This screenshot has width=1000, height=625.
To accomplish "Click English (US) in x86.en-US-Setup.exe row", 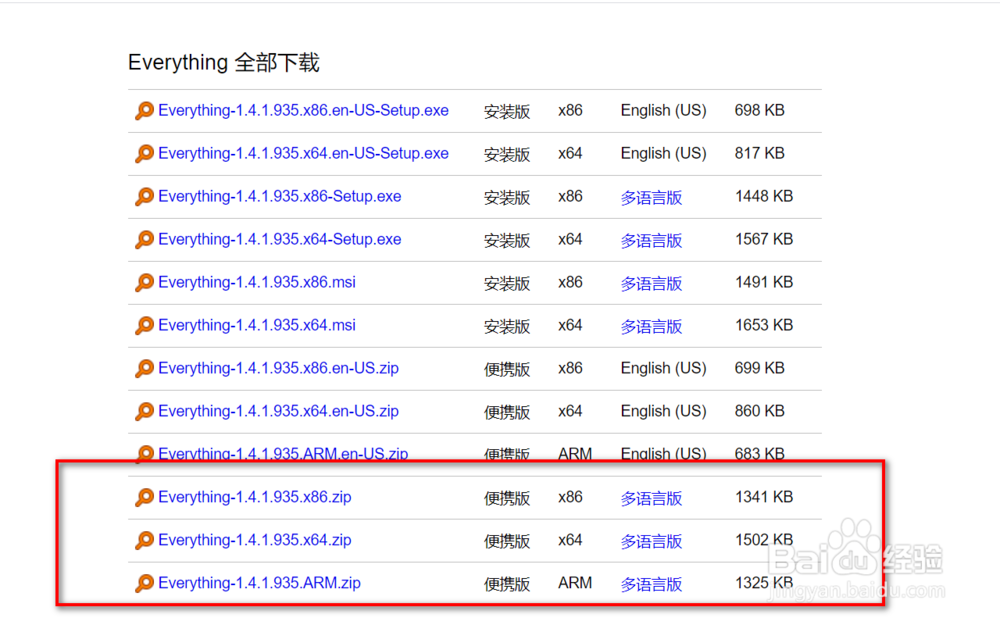I will point(663,111).
